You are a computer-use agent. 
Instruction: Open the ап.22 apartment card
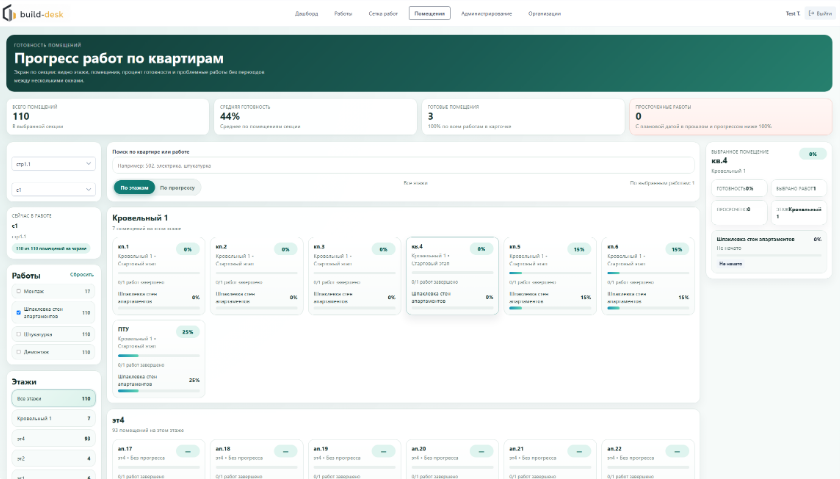point(648,460)
